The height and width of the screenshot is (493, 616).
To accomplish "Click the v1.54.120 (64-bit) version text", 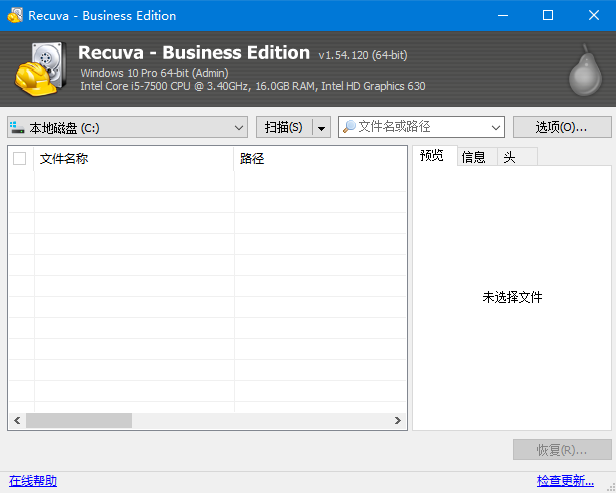I will (363, 55).
